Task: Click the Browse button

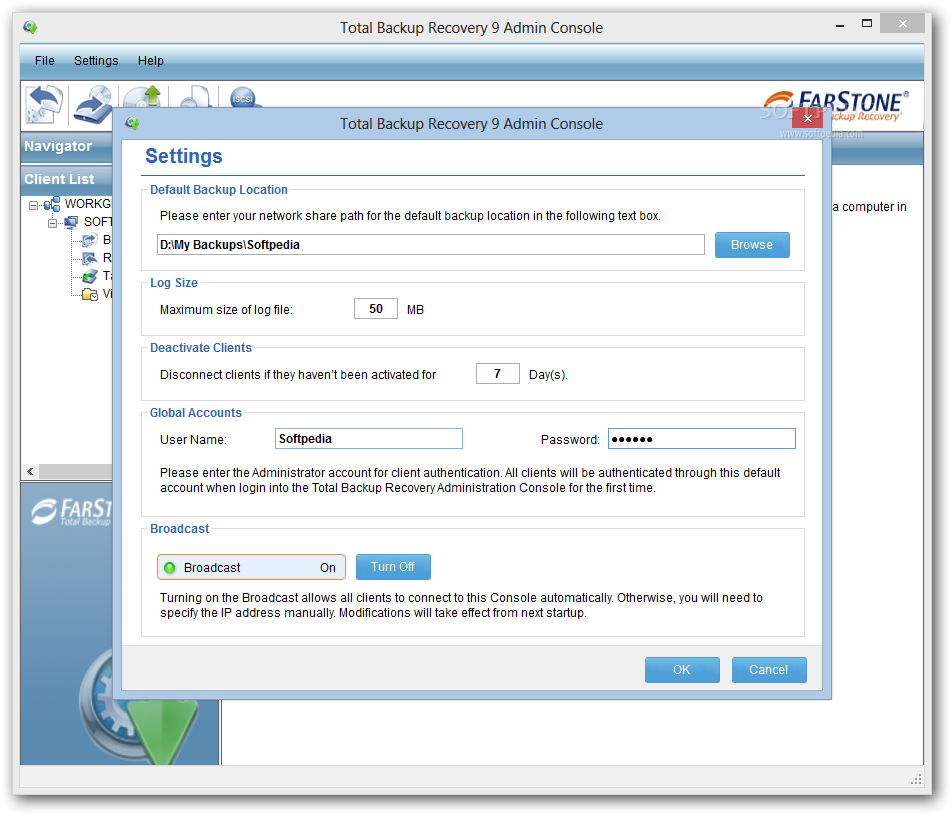Action: 752,245
